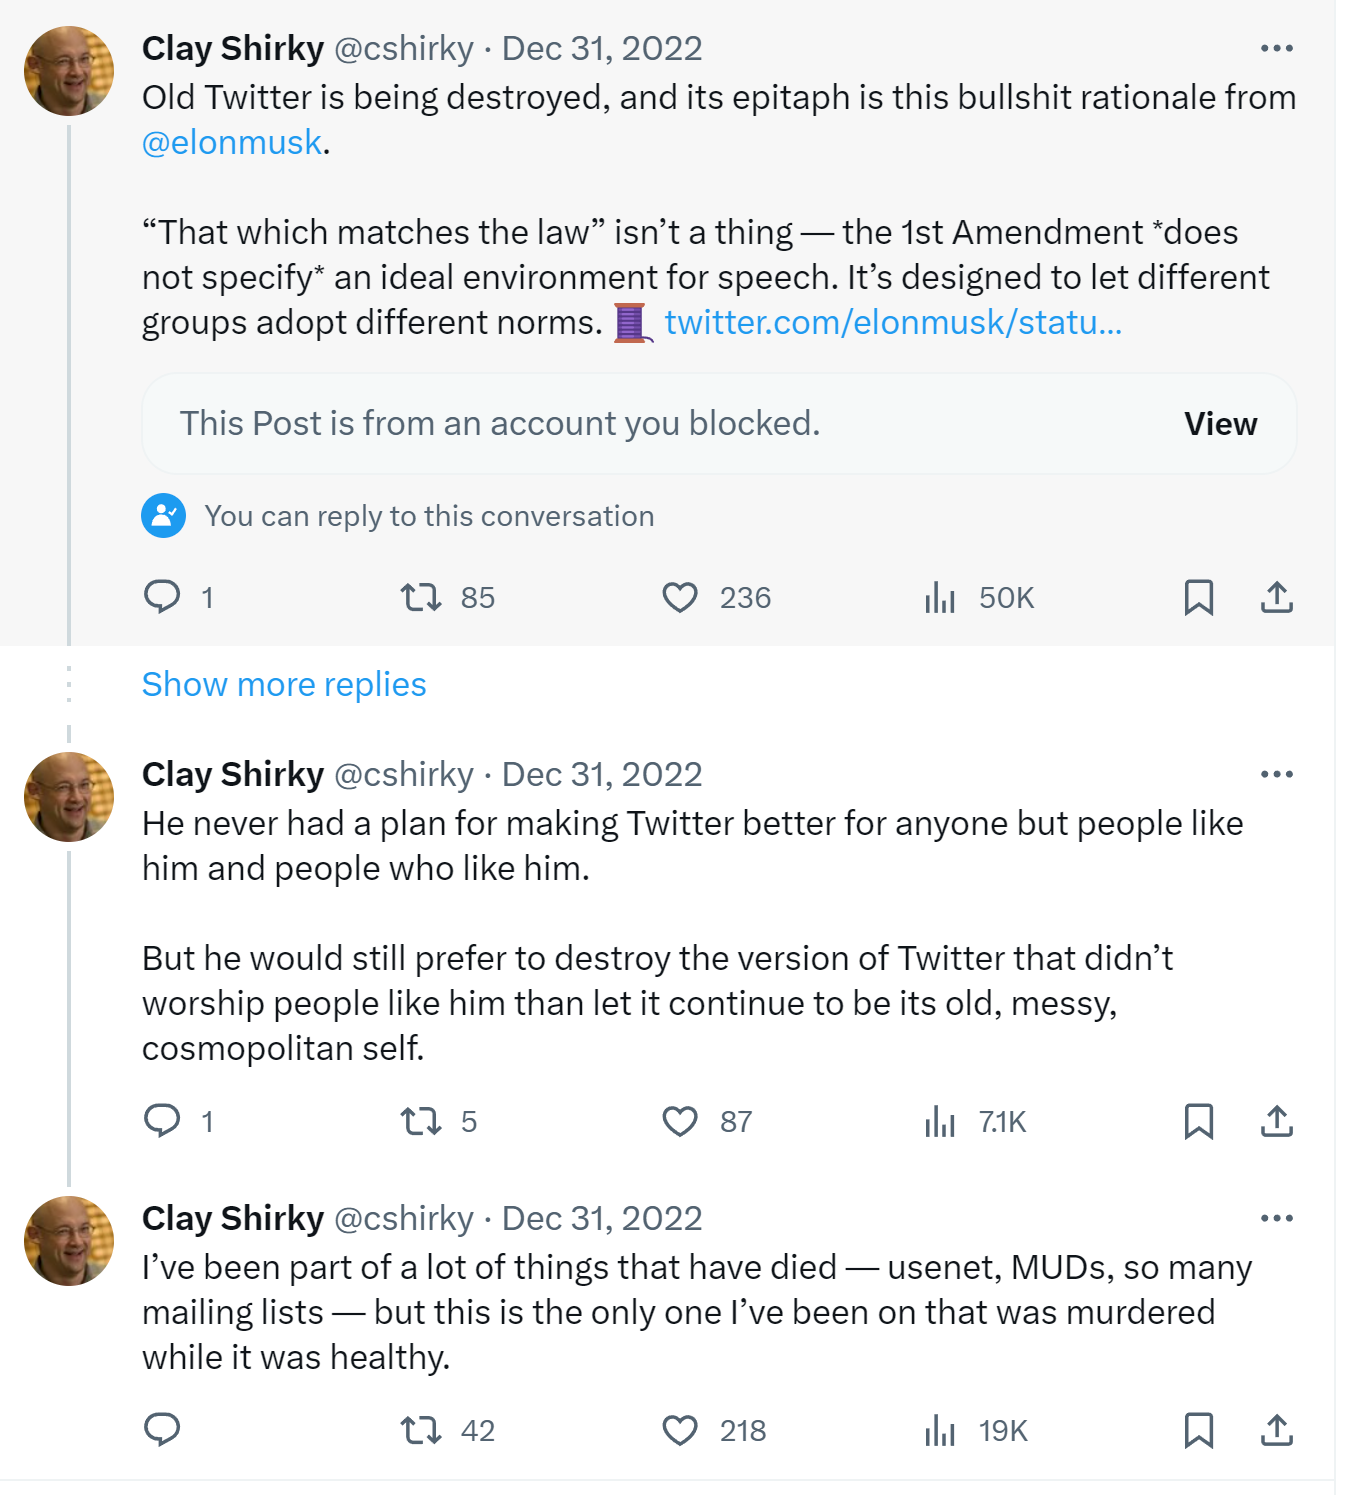Share the first tweet about Old Twitter
This screenshot has height=1495, width=1348.
(1277, 597)
